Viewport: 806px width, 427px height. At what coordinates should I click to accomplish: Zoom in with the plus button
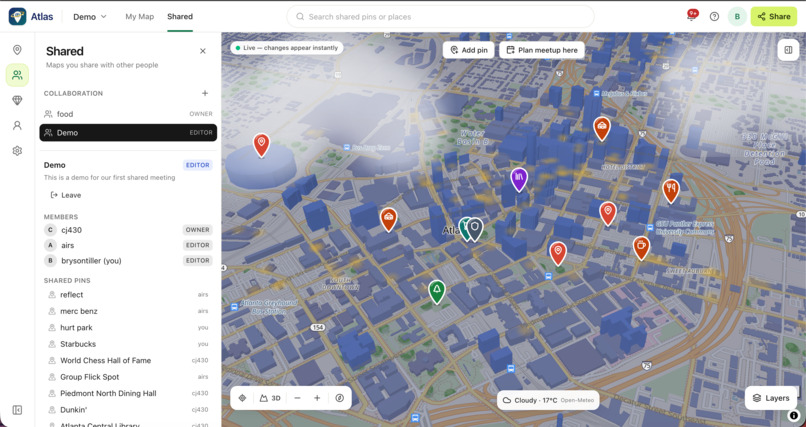click(317, 398)
